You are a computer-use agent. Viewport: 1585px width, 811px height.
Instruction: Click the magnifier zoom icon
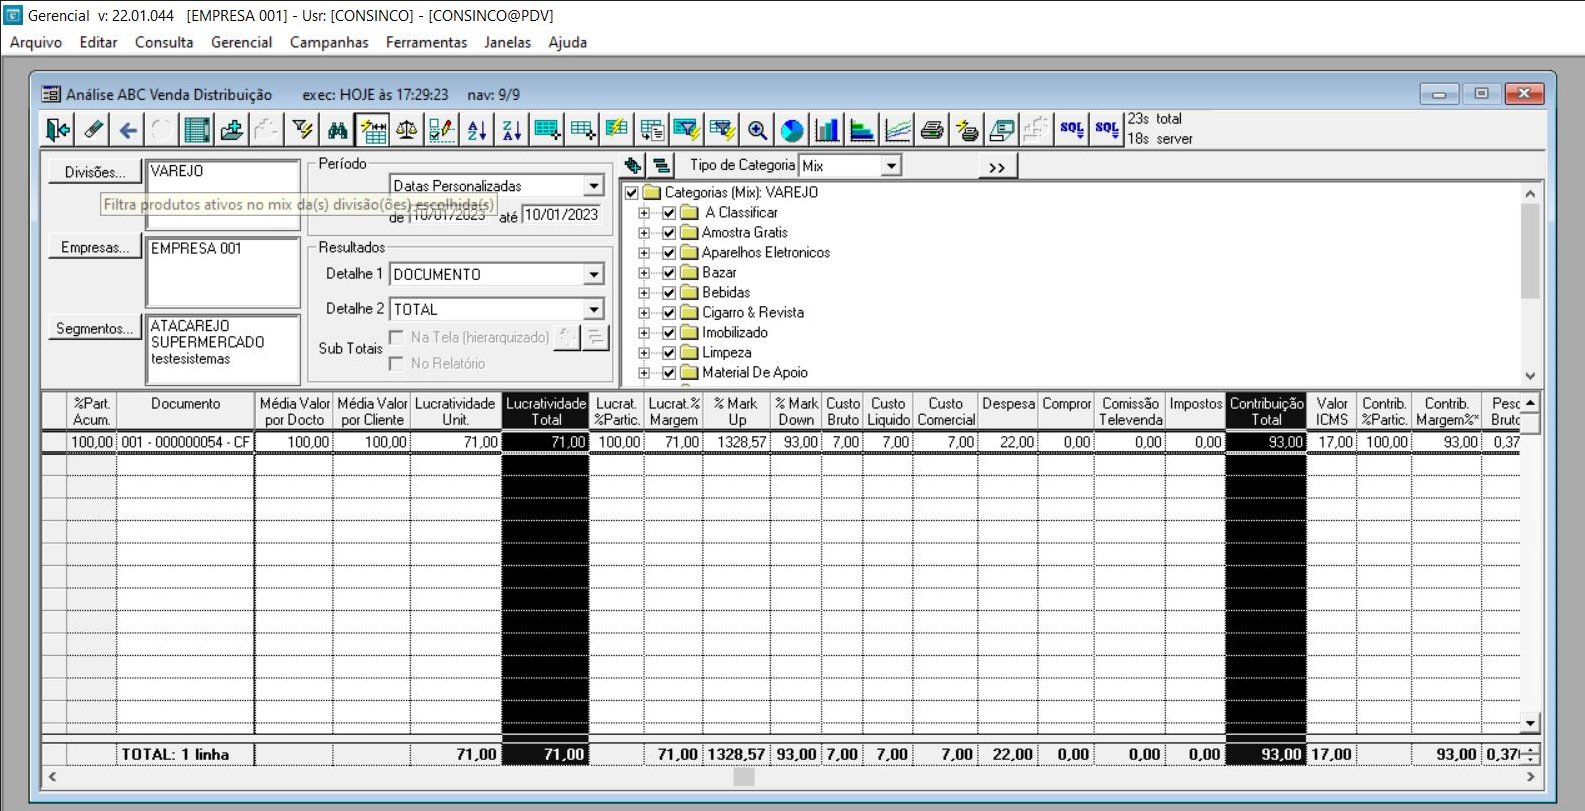pyautogui.click(x=757, y=129)
